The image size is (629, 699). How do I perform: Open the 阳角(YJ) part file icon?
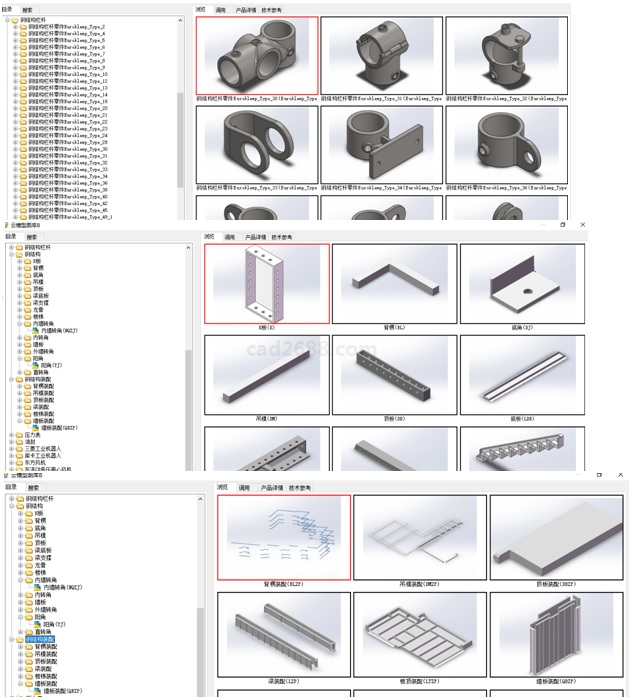click(x=36, y=366)
